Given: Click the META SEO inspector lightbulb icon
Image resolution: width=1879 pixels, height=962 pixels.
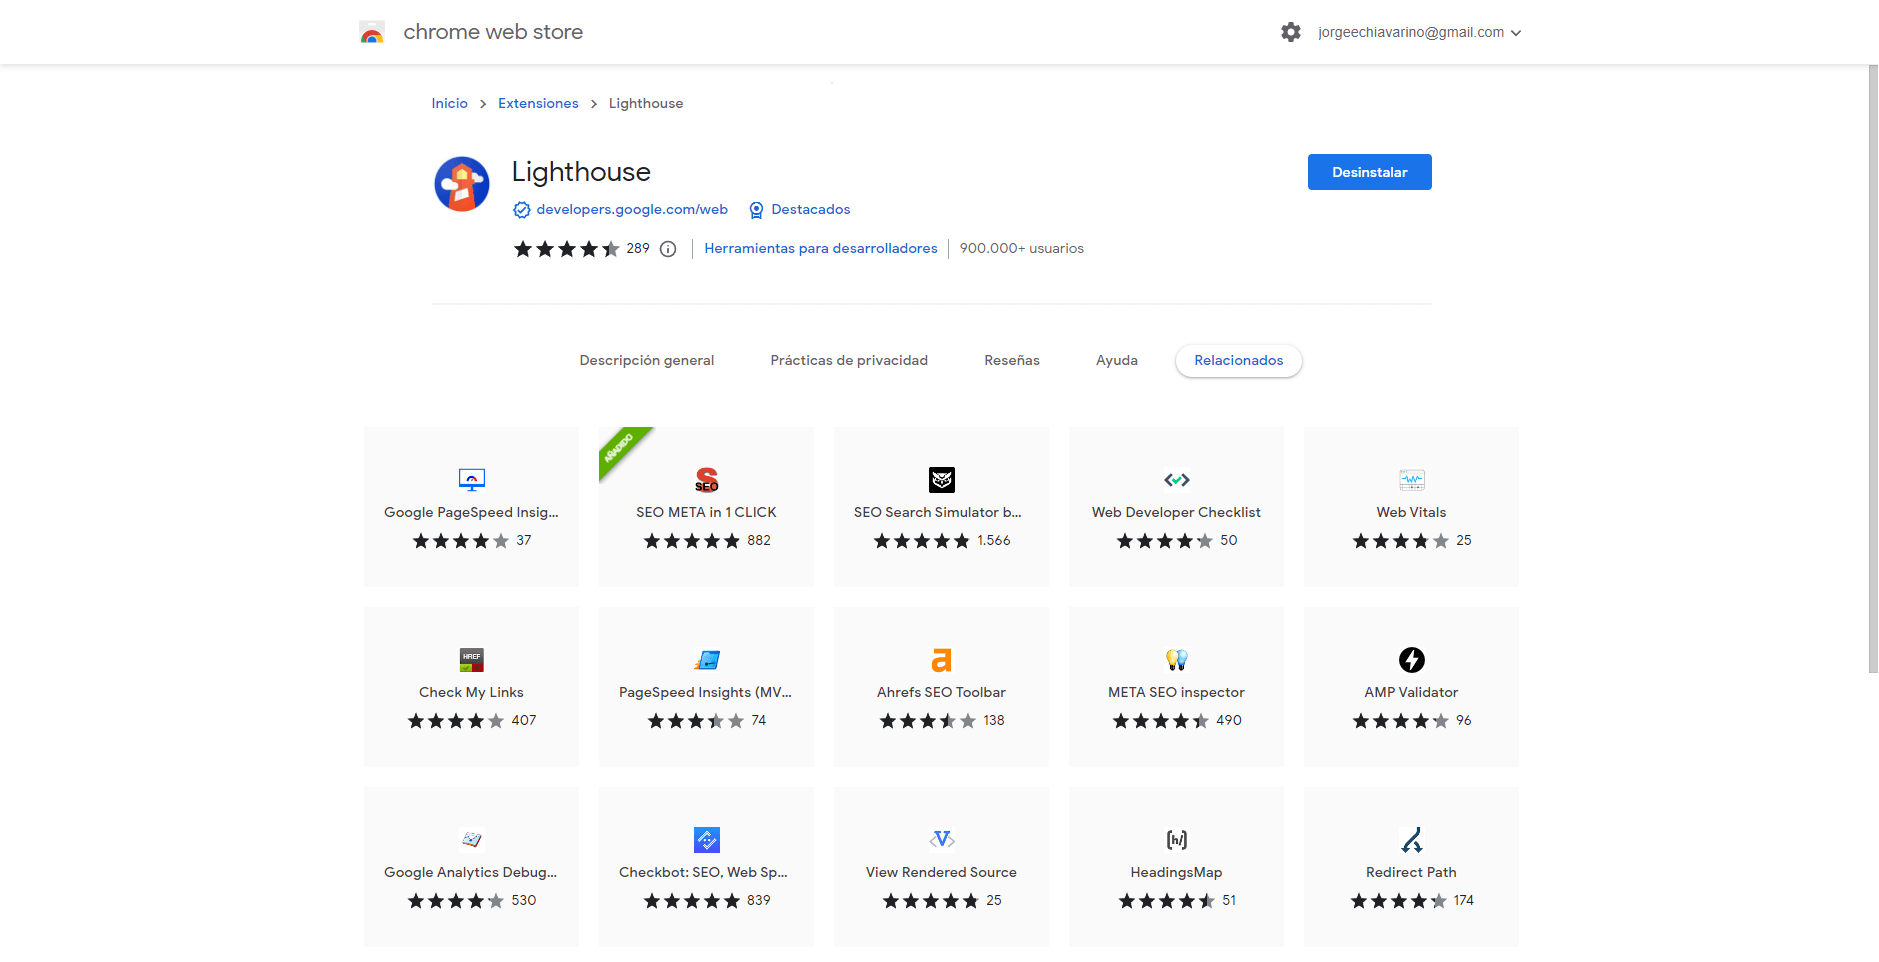Looking at the screenshot, I should point(1177,660).
